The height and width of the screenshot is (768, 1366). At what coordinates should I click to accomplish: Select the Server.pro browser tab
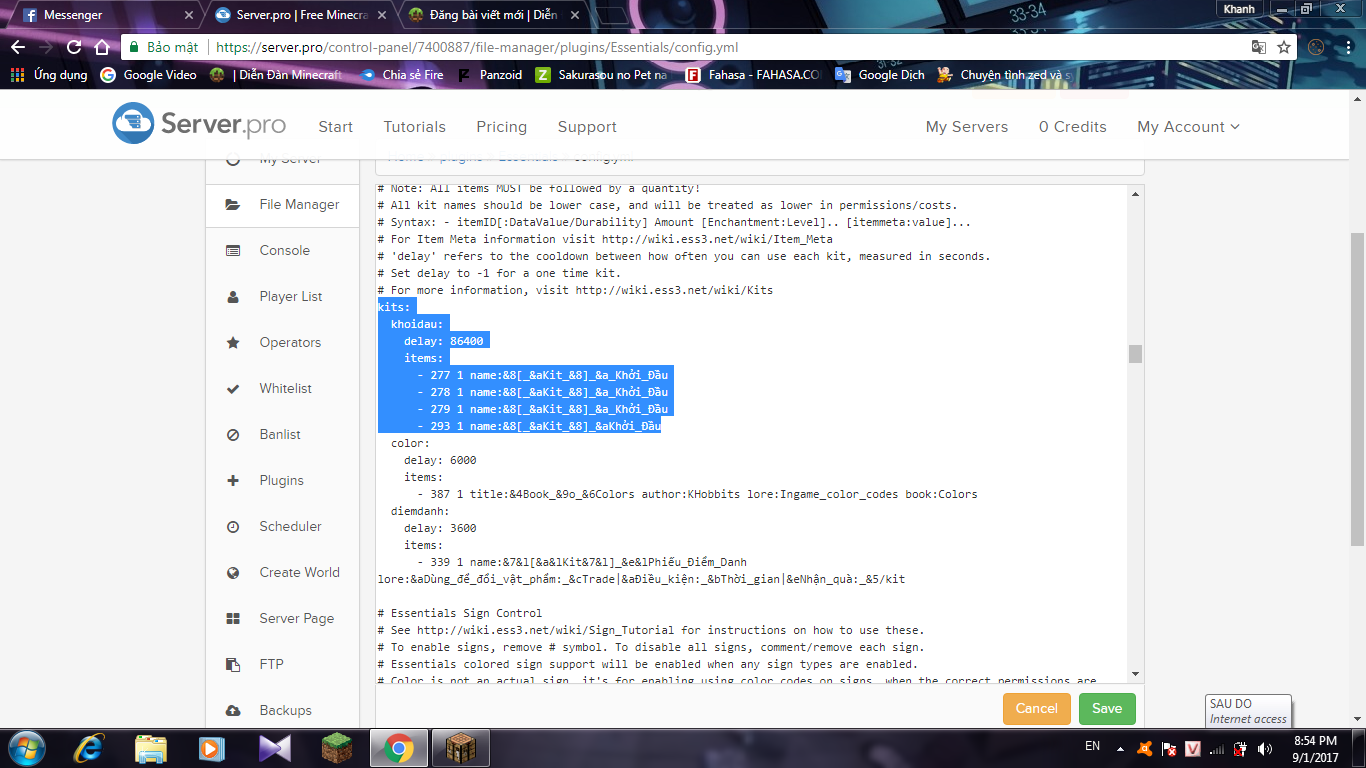300,15
